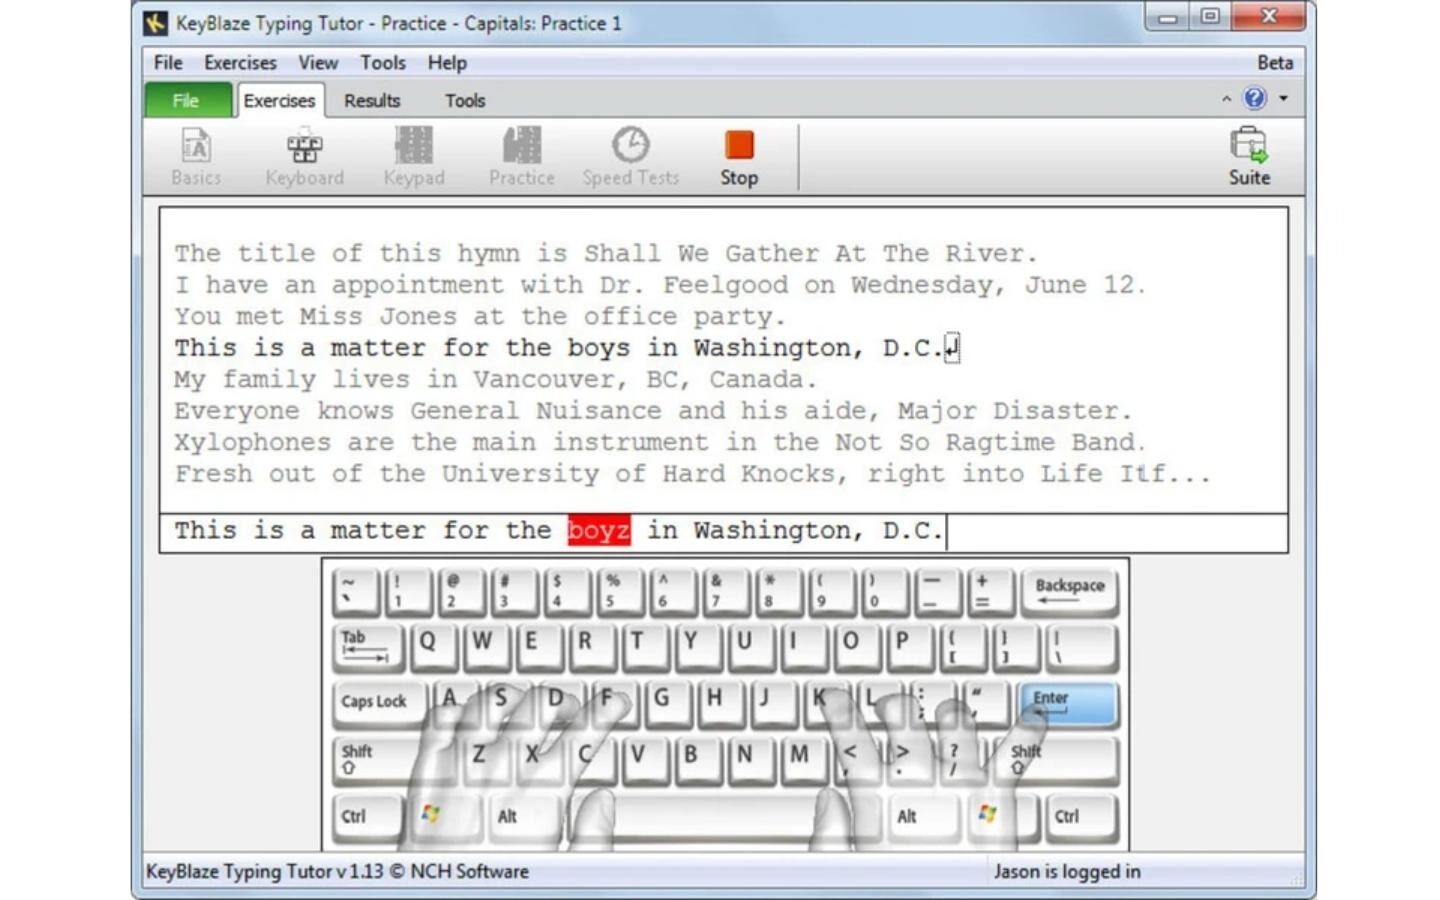
Task: Click the line 'My family lives in Vancouver'
Action: pyautogui.click(x=495, y=380)
